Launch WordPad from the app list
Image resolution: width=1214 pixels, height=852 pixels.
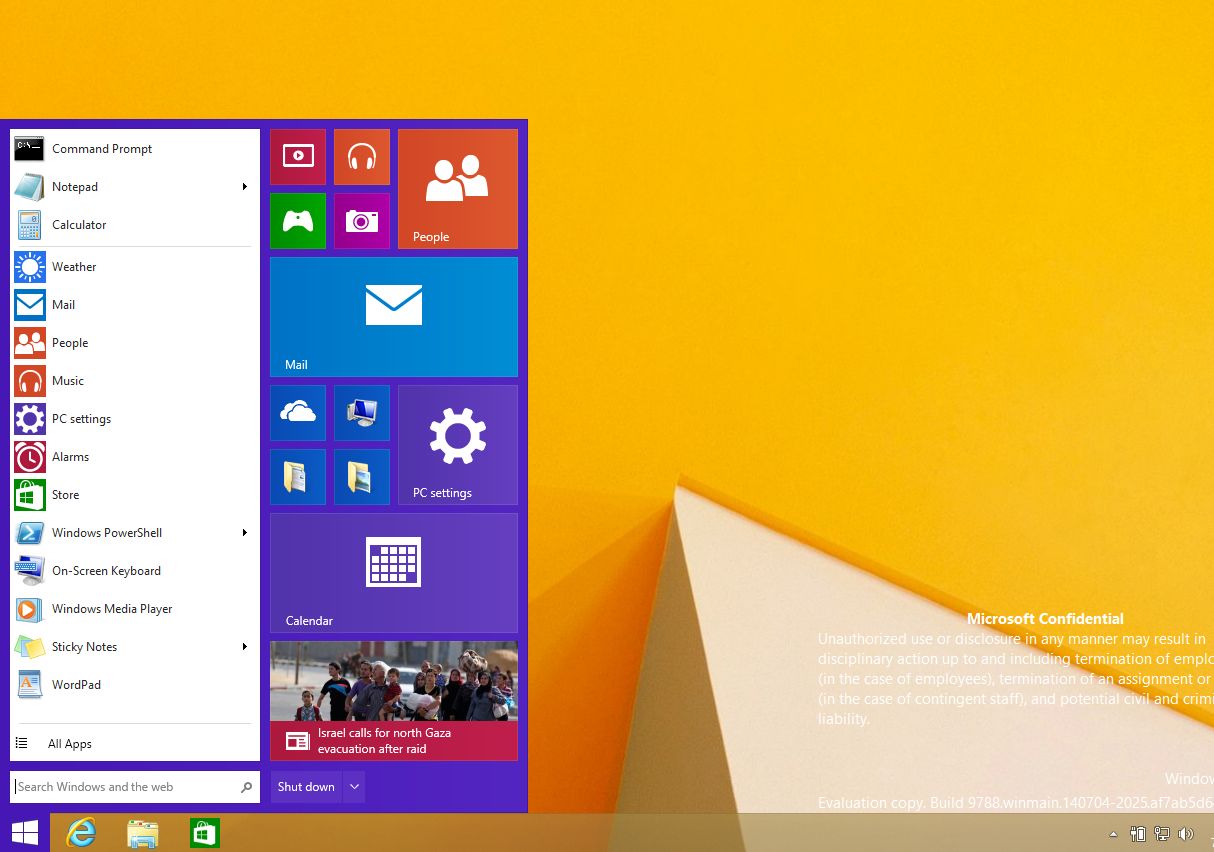point(135,685)
